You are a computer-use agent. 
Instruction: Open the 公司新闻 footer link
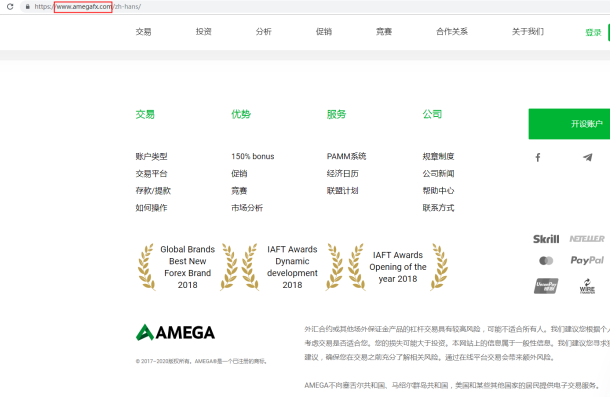pyautogui.click(x=438, y=174)
